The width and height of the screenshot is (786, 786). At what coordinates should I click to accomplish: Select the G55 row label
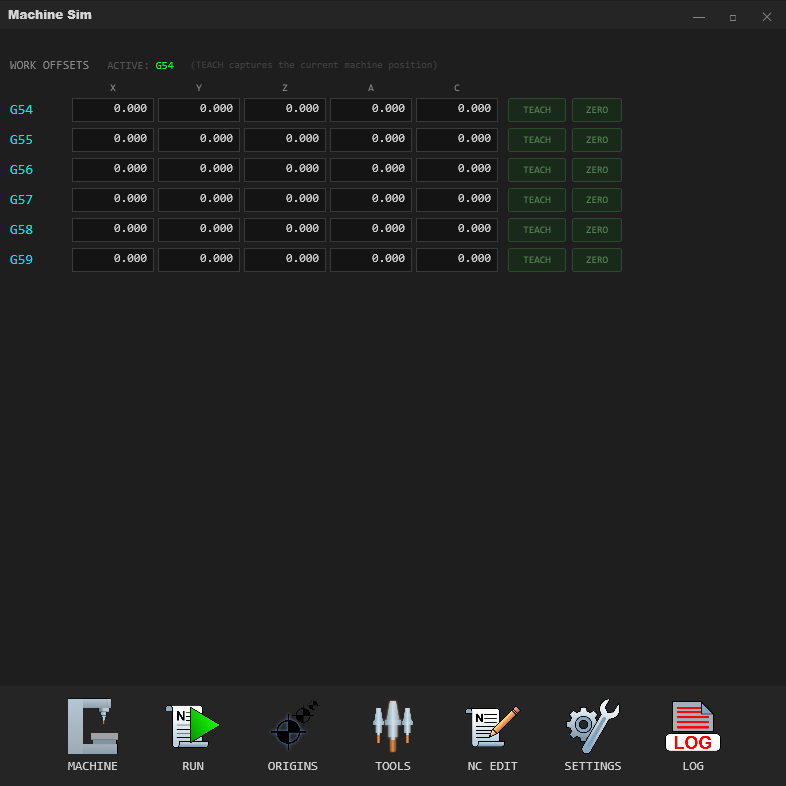[x=21, y=140]
